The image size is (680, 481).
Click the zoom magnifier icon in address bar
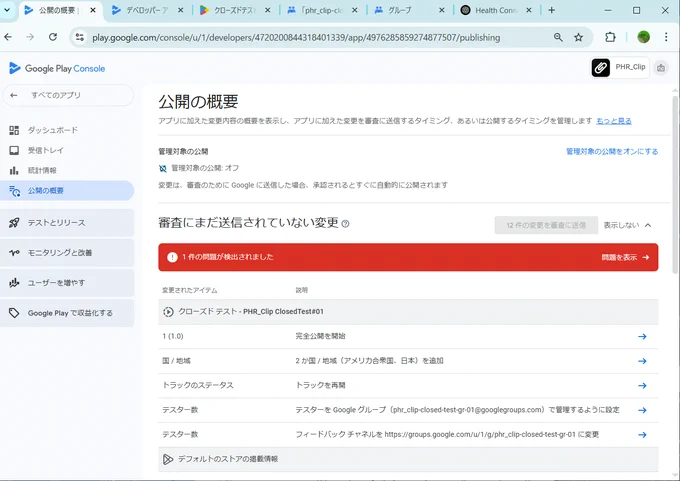(x=558, y=38)
